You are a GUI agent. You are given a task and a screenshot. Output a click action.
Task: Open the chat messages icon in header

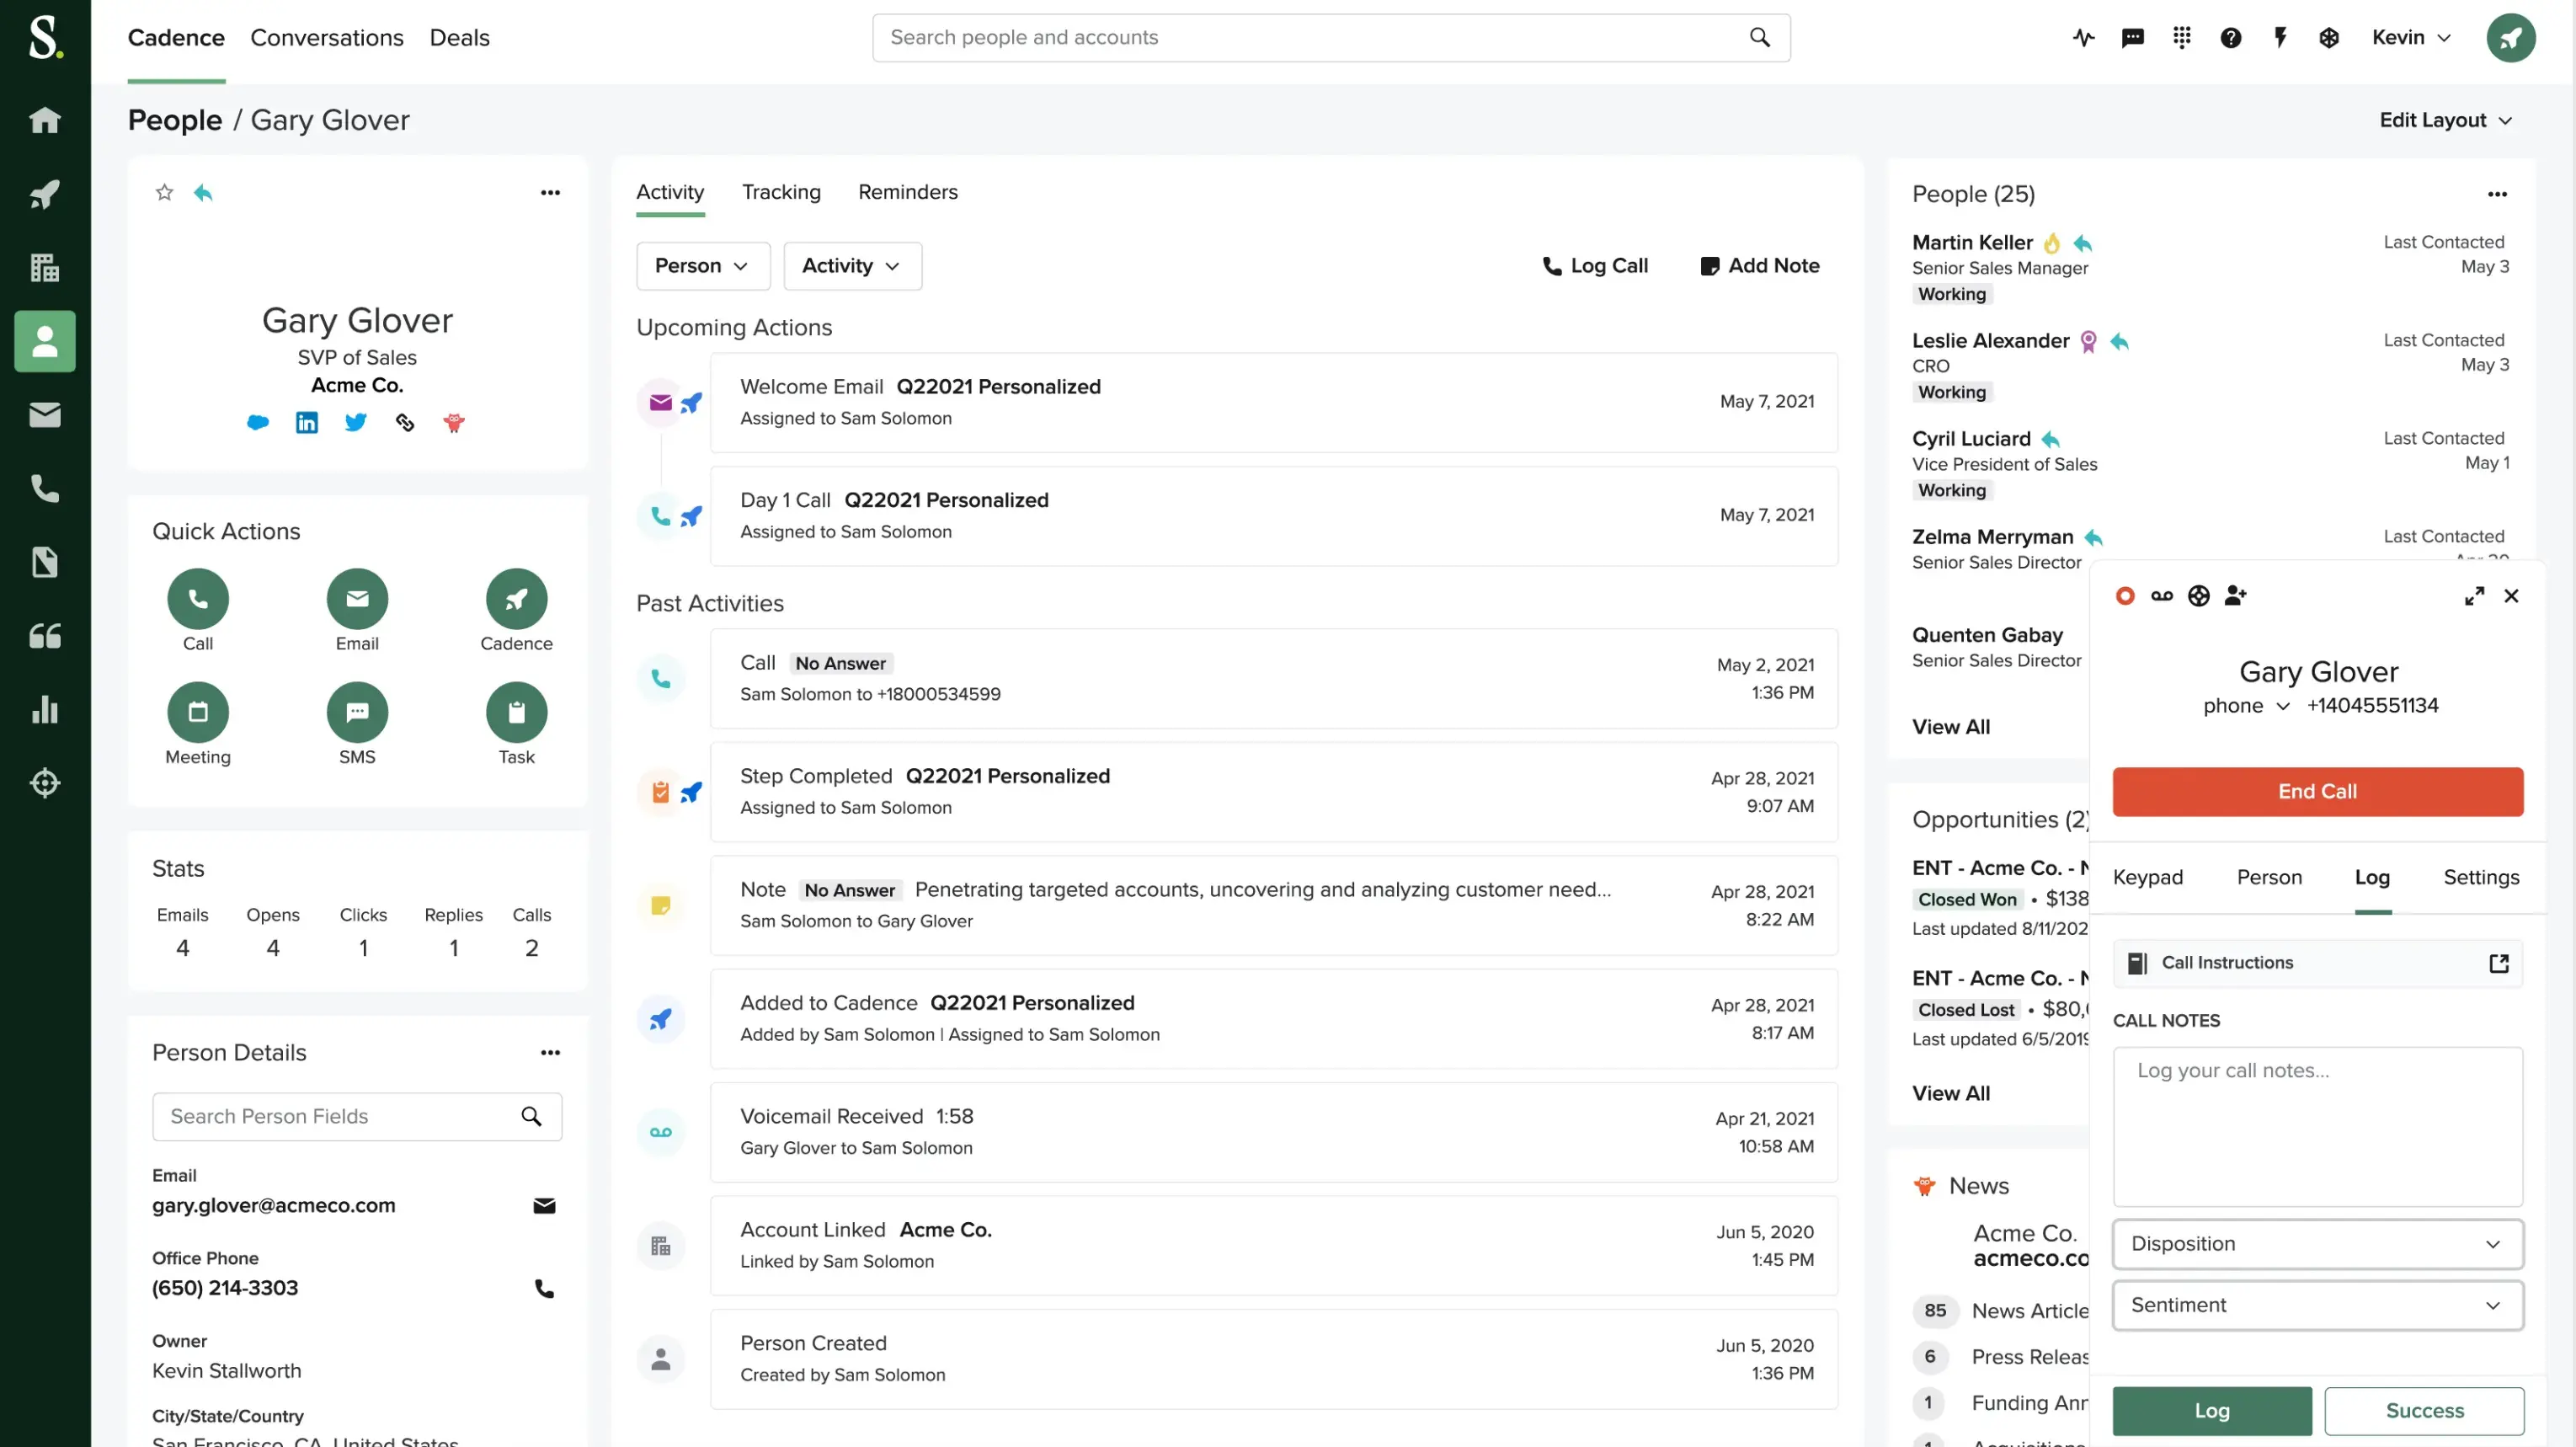[x=2132, y=38]
